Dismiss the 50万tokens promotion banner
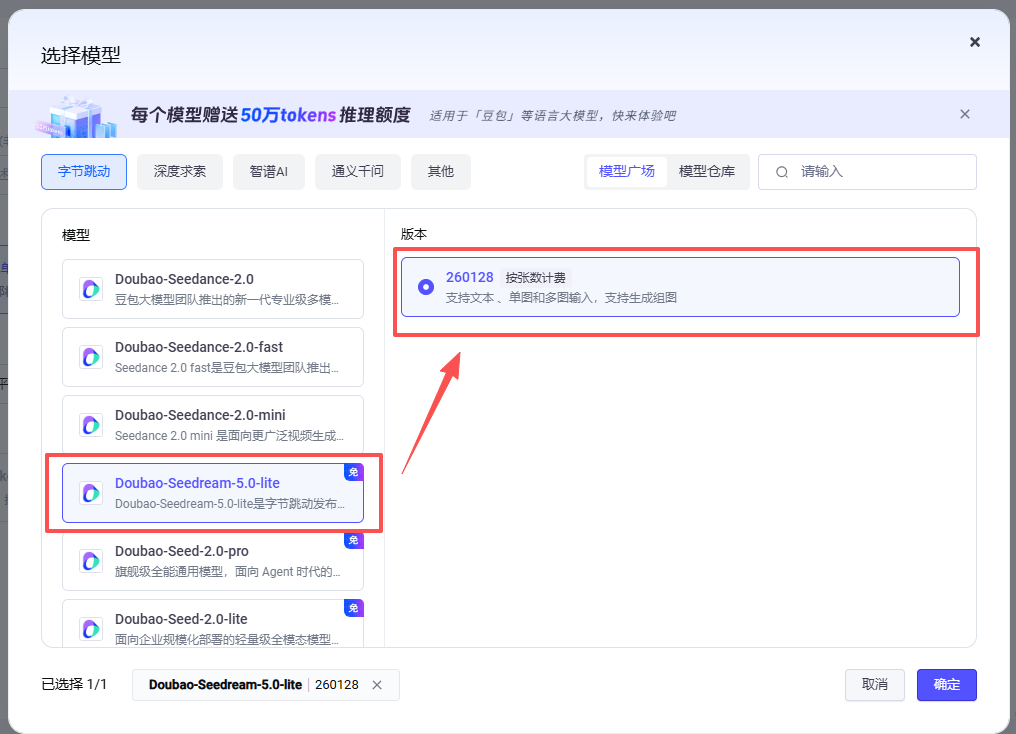1016x734 pixels. coord(965,114)
